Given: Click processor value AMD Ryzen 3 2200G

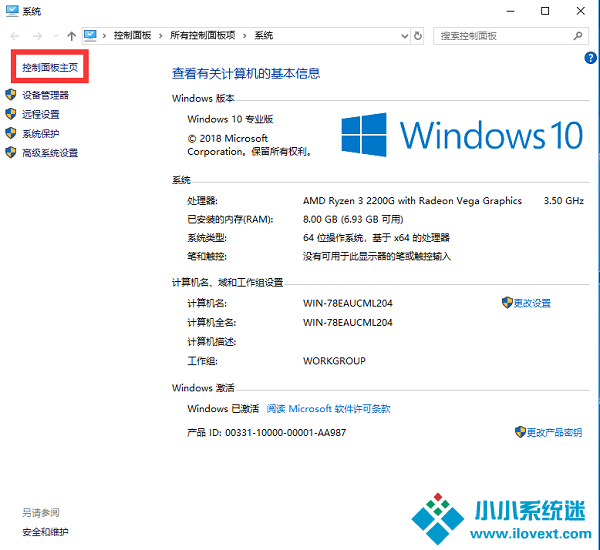Looking at the screenshot, I should [412, 201].
